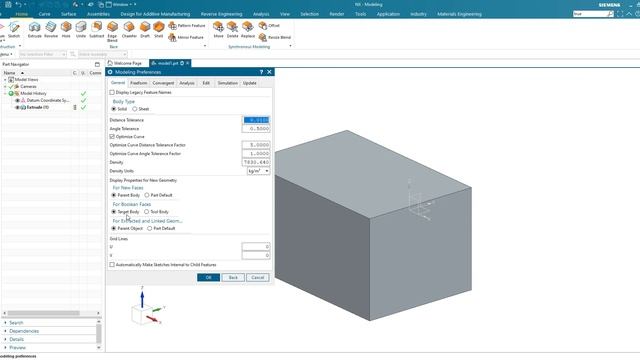
Task: Click the Part Navigator panel pin icon
Action: [x=97, y=64]
